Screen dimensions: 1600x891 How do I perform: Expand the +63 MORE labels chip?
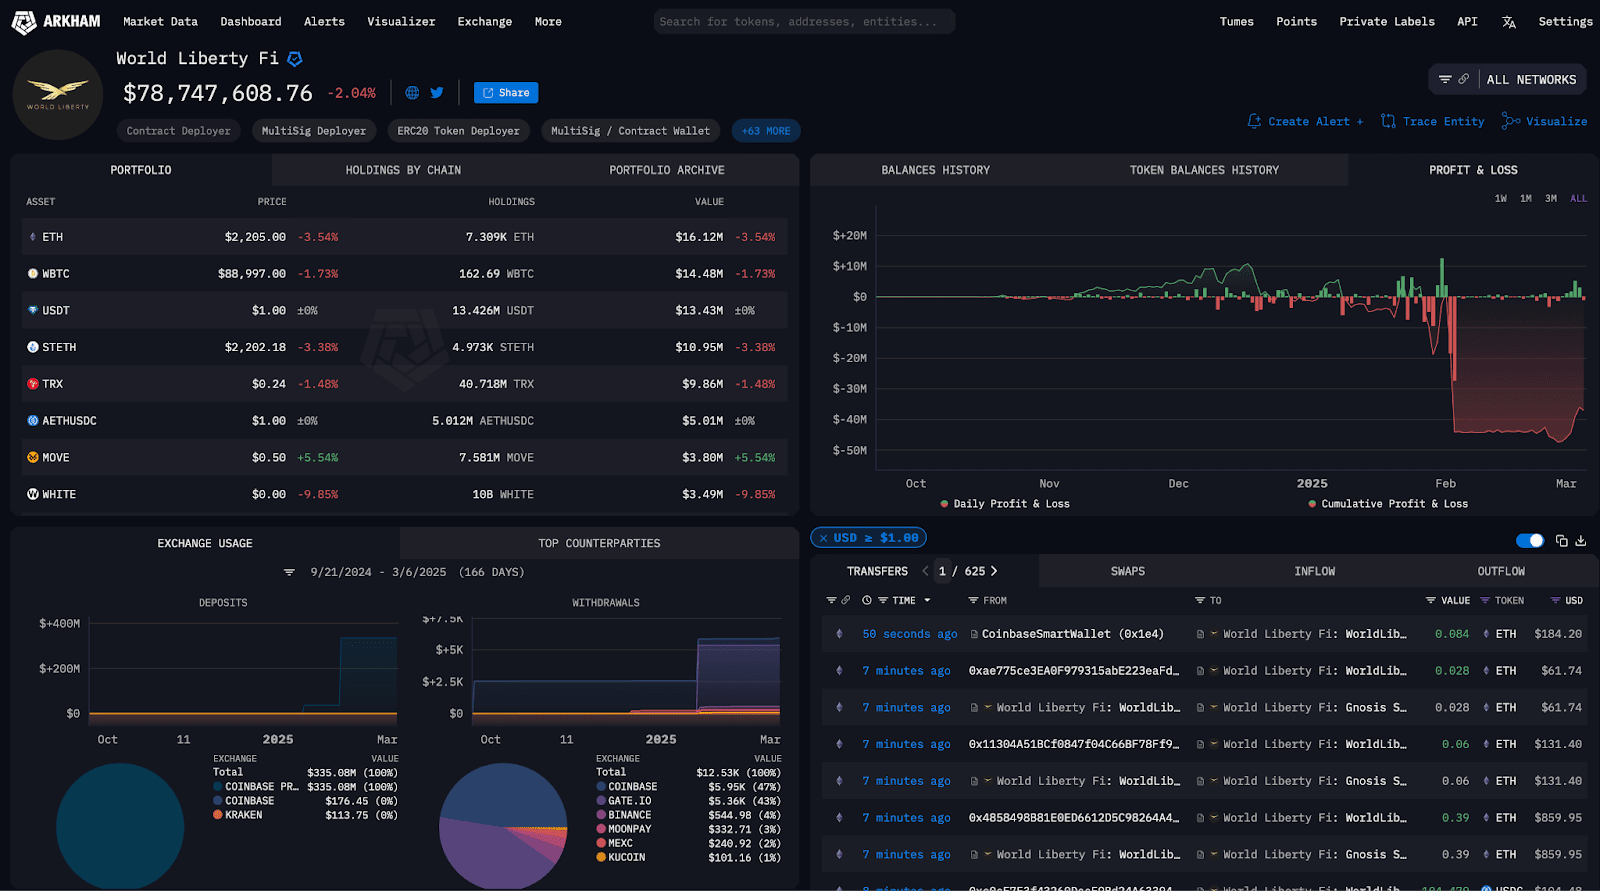tap(766, 131)
